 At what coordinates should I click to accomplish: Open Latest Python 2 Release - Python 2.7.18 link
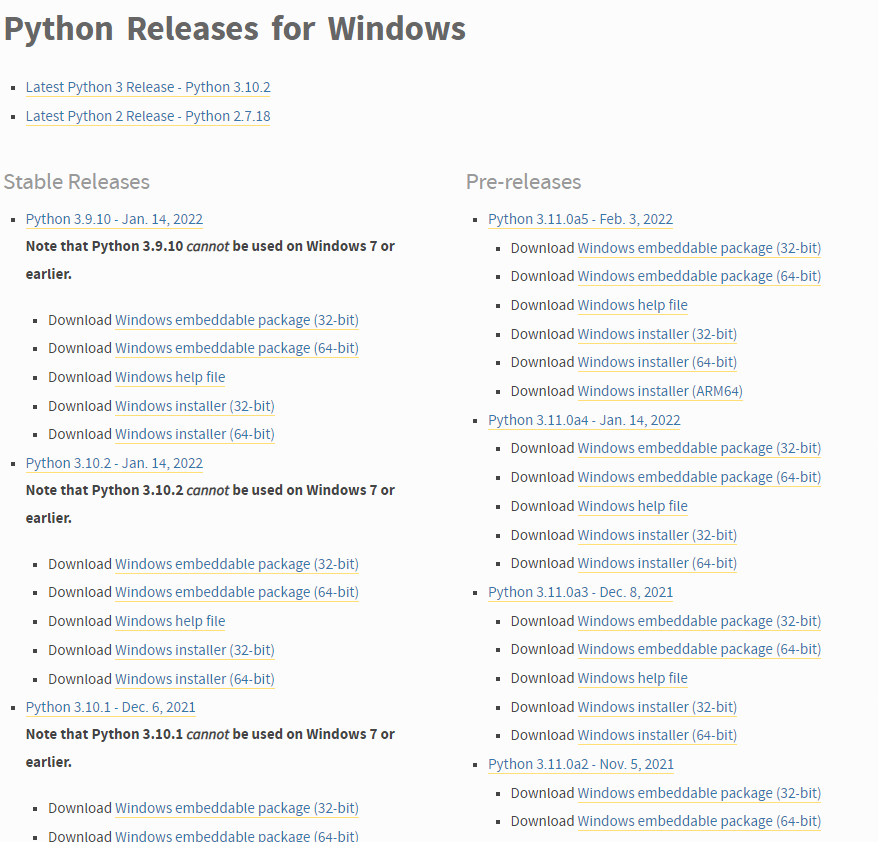[148, 116]
